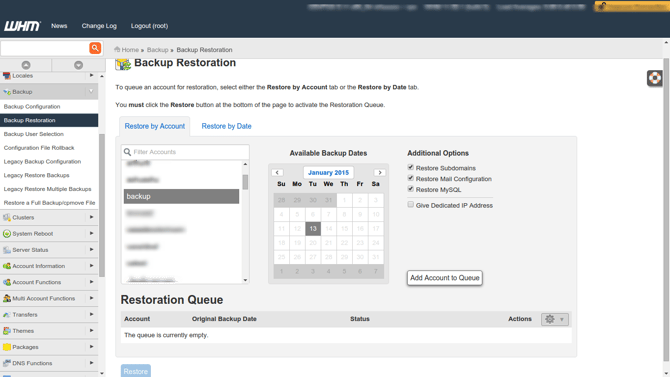Uncheck Restore Mail Configuration option
Screen dimensions: 670x377
tap(411, 178)
